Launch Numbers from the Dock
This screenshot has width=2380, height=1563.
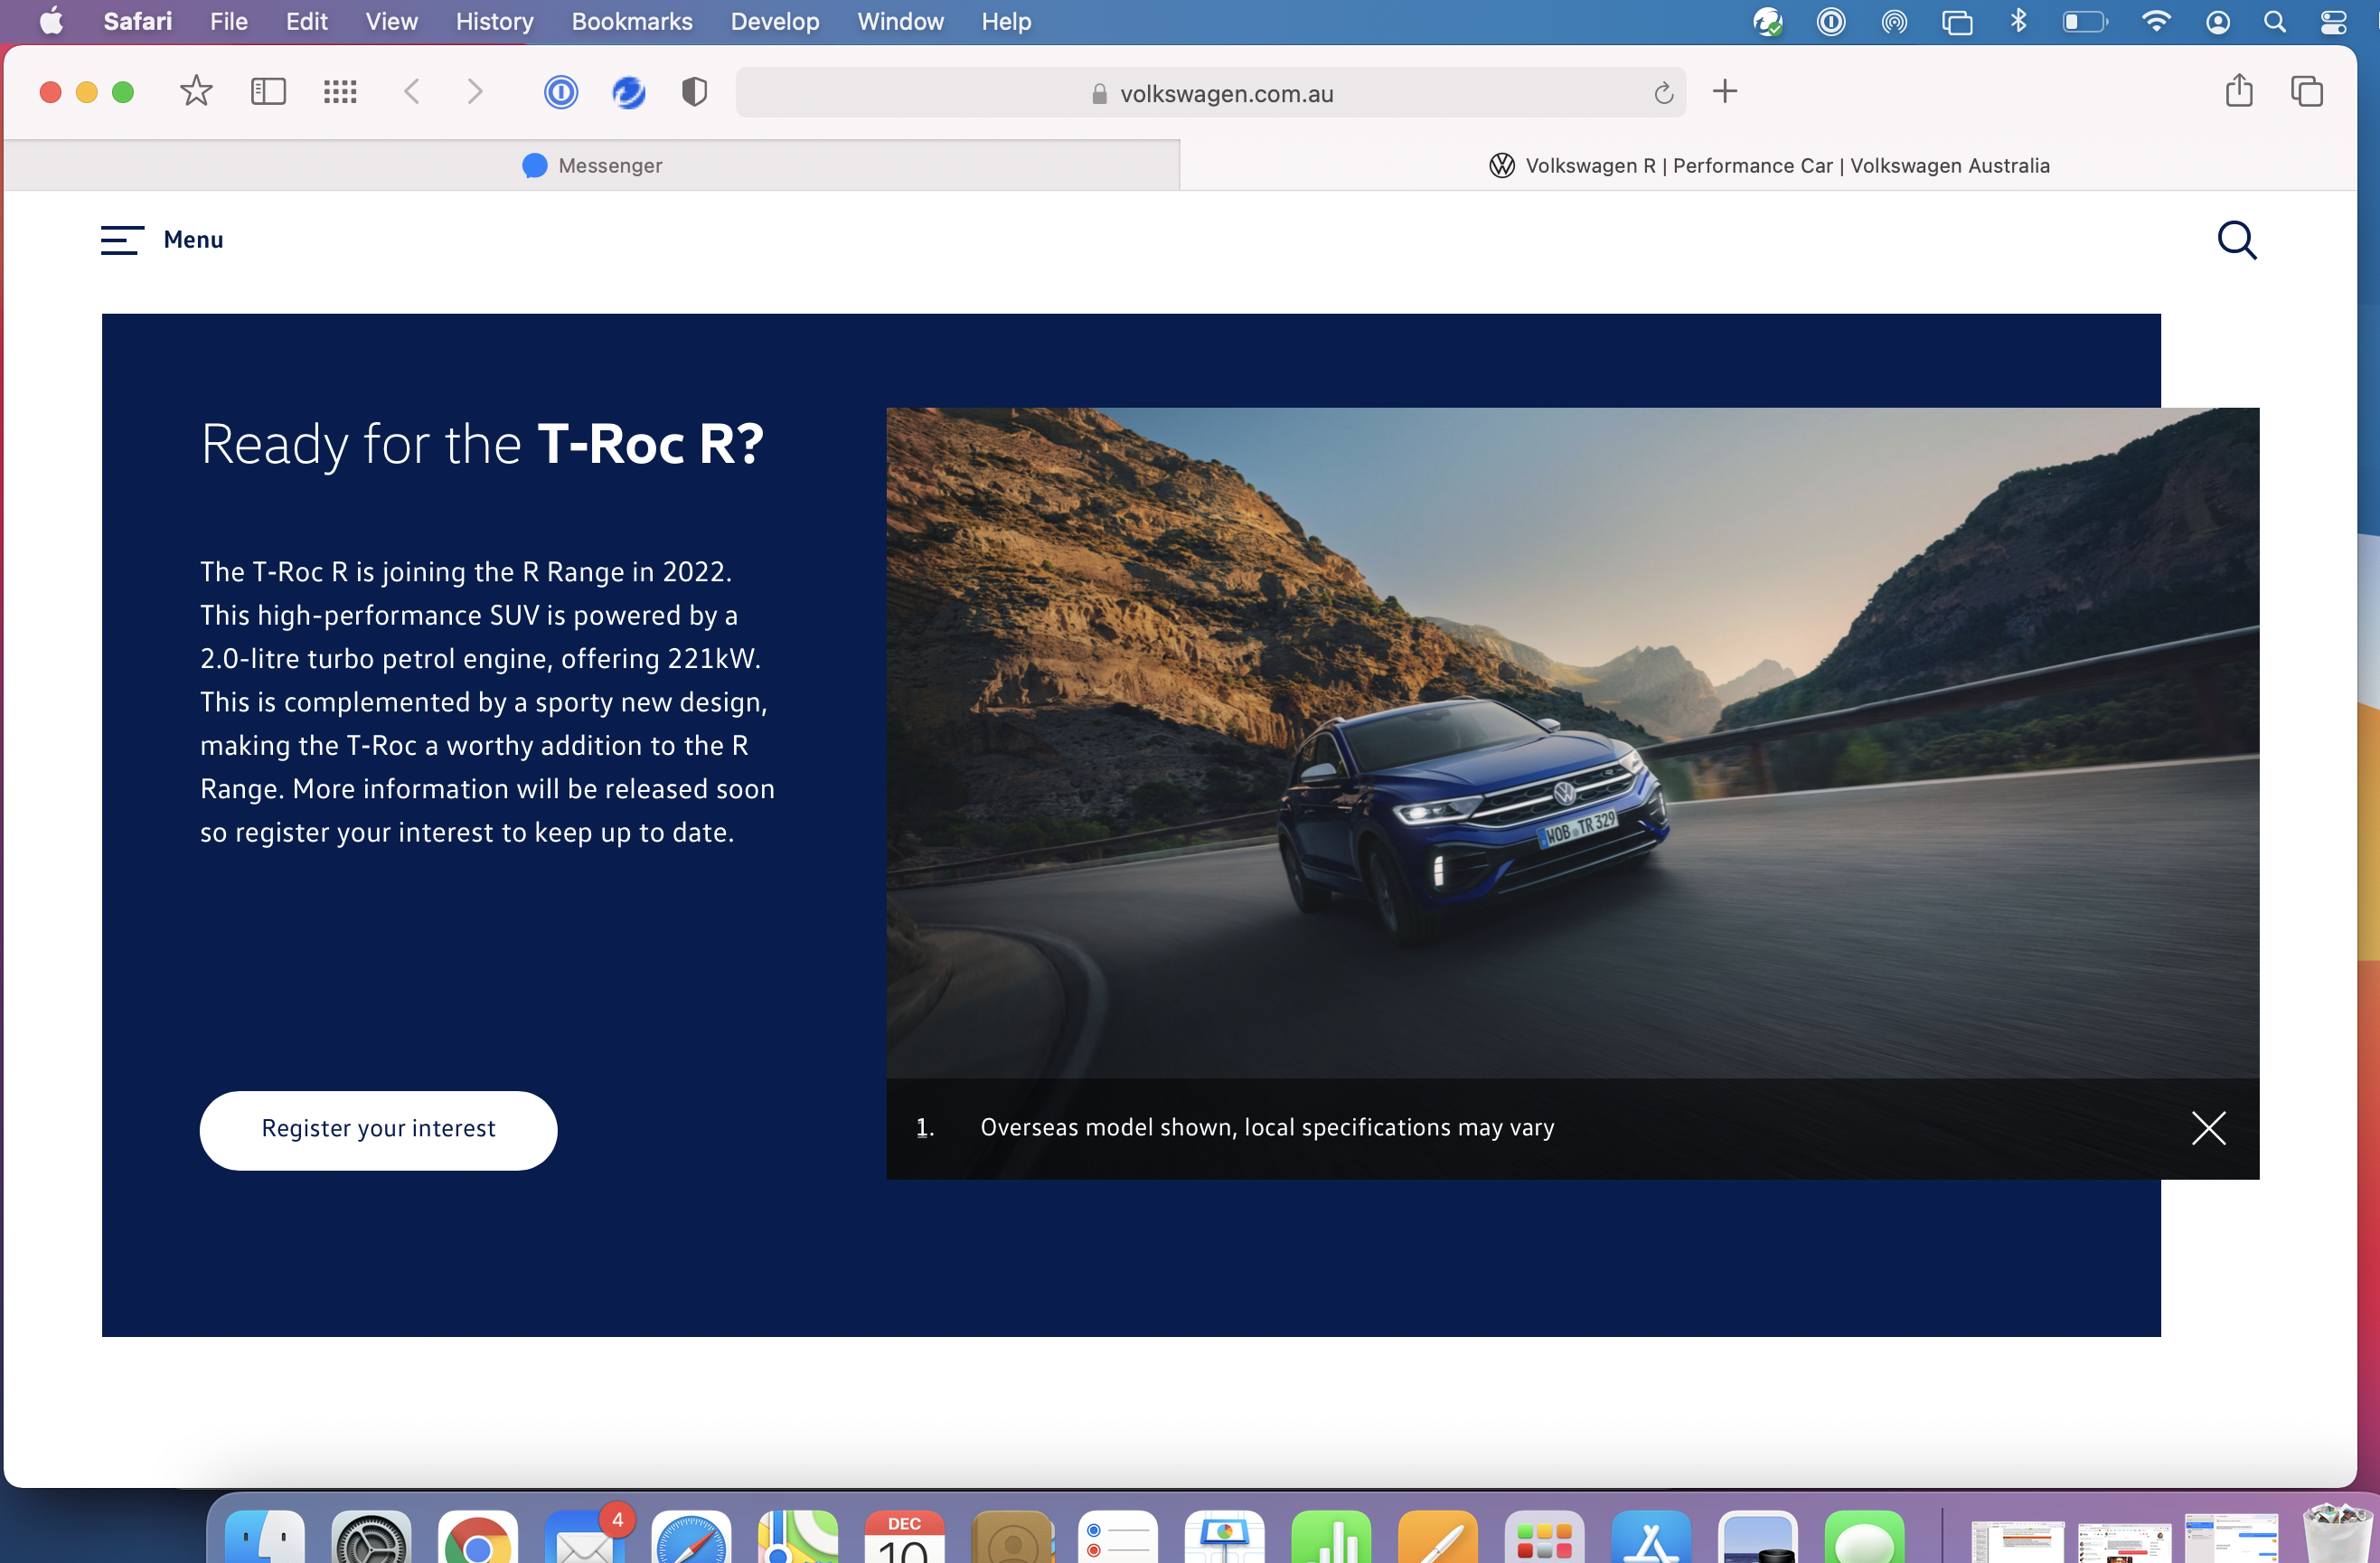point(1331,1537)
